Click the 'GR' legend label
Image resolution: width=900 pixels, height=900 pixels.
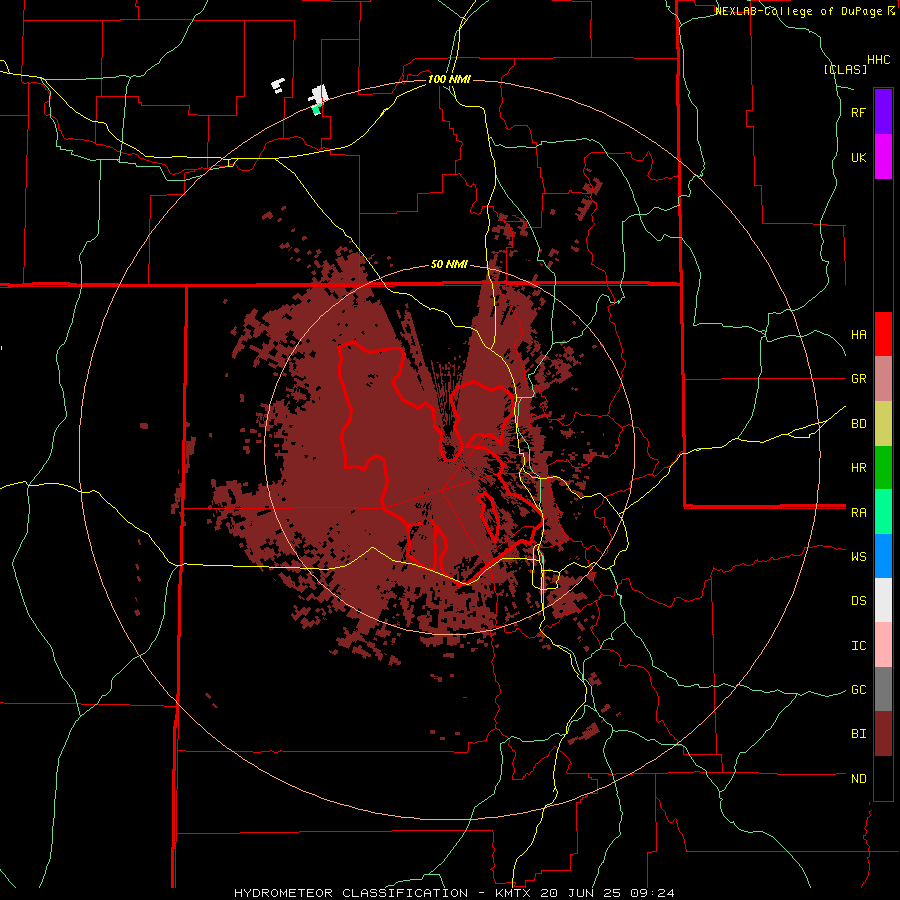(x=859, y=379)
